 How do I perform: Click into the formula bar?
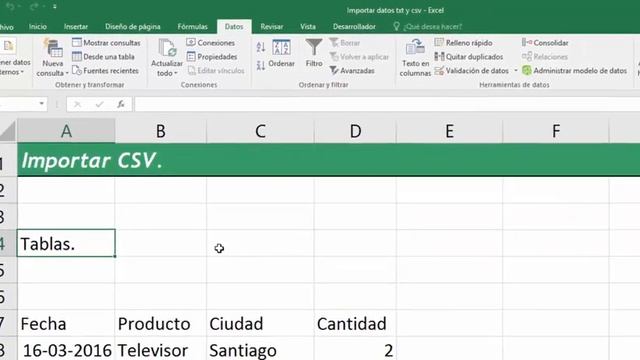tap(387, 104)
